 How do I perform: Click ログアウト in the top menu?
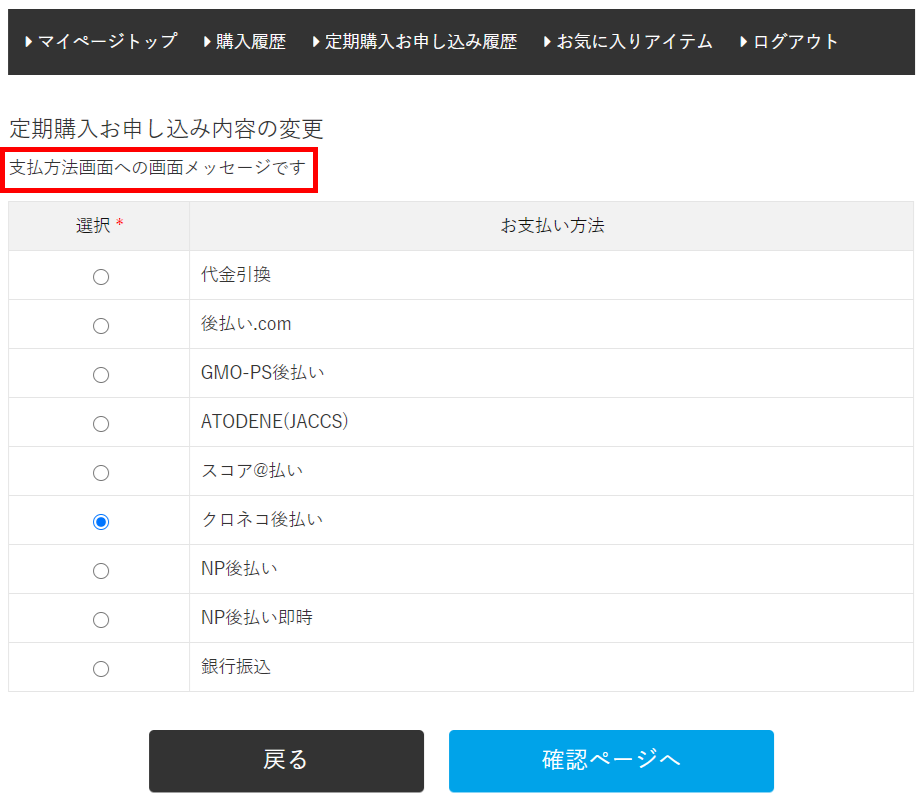790,42
